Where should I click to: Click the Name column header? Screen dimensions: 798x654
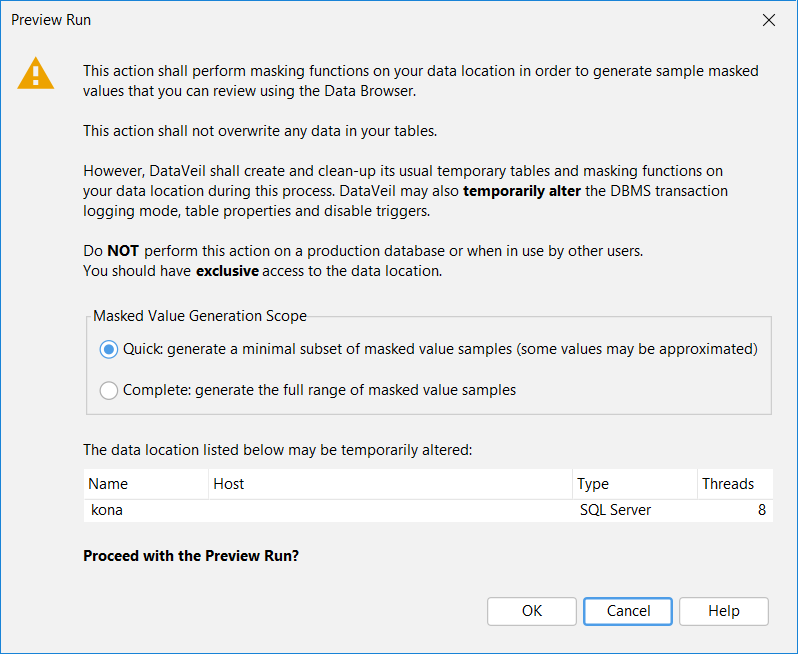(x=146, y=484)
